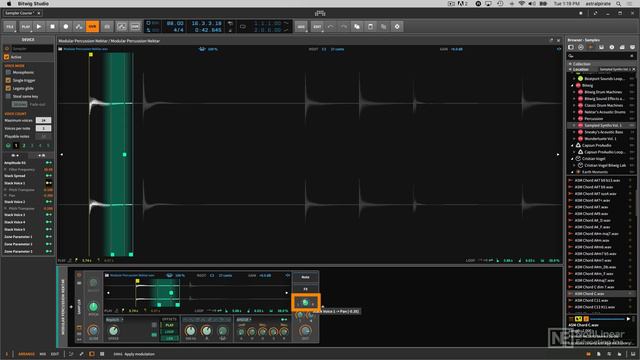The height and width of the screenshot is (360, 640).
Task: Click the Duplicate icon in toolbar
Action: pyautogui.click(x=384, y=27)
